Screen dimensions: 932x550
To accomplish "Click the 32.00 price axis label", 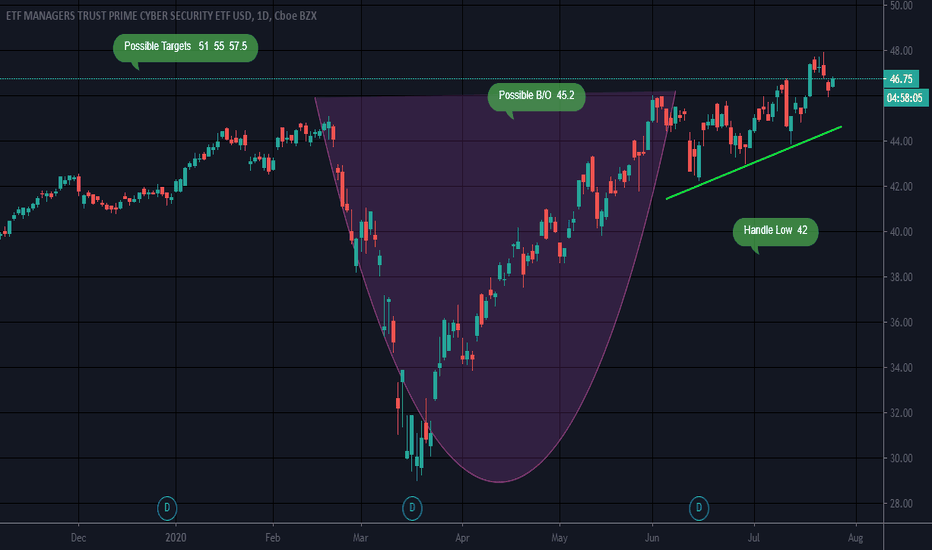I will click(x=900, y=413).
